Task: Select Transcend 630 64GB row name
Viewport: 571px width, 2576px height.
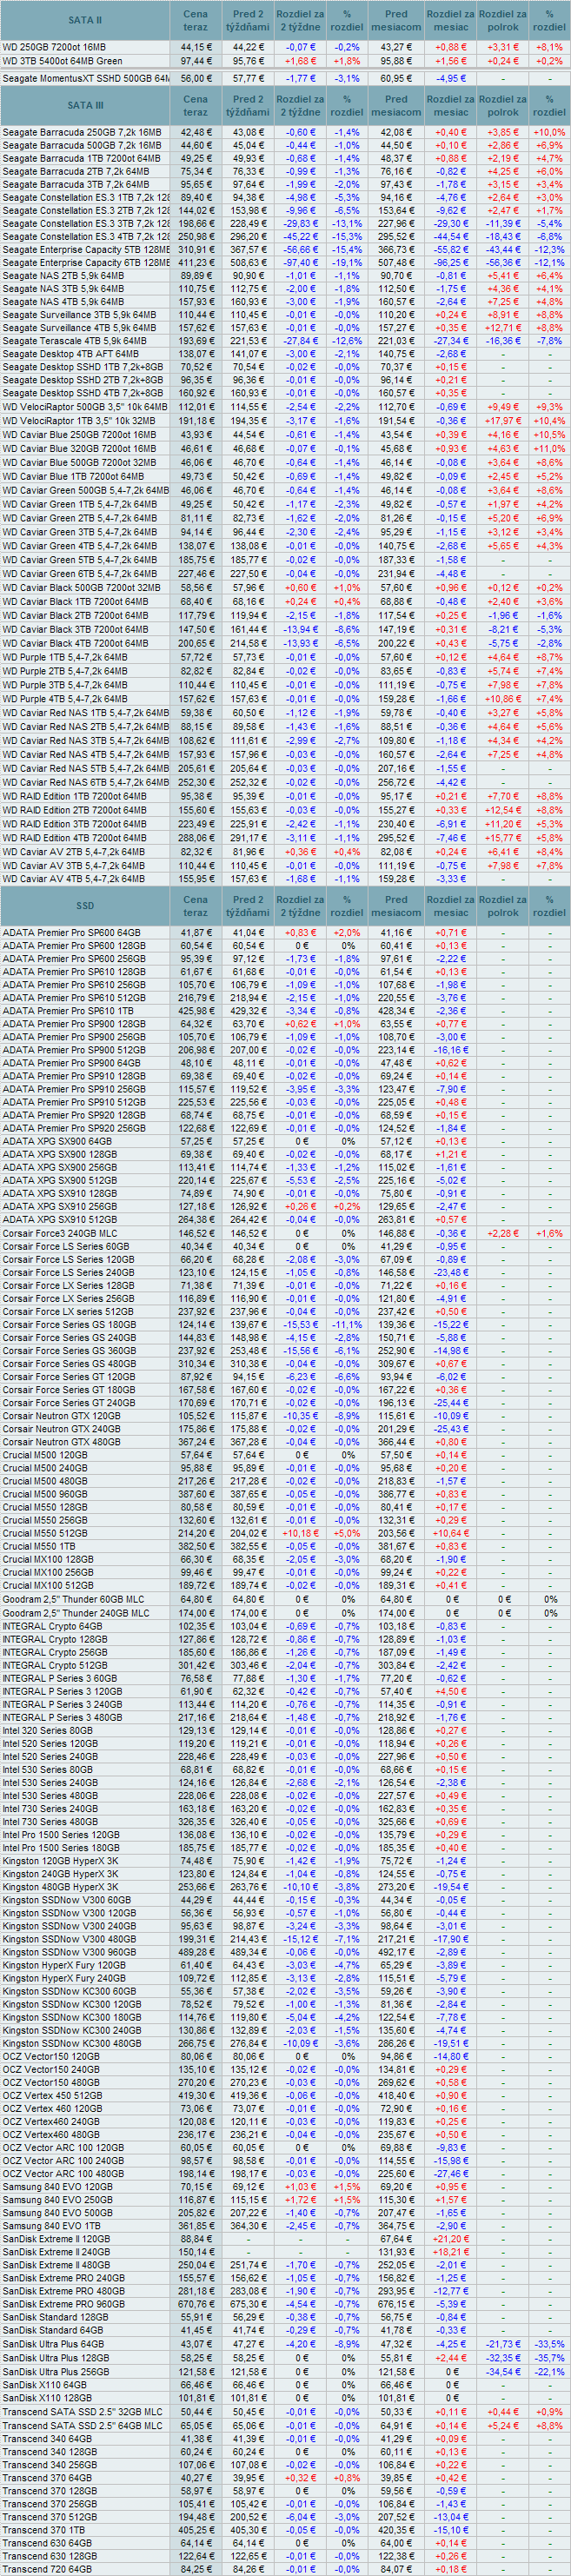Action: coord(47,2542)
